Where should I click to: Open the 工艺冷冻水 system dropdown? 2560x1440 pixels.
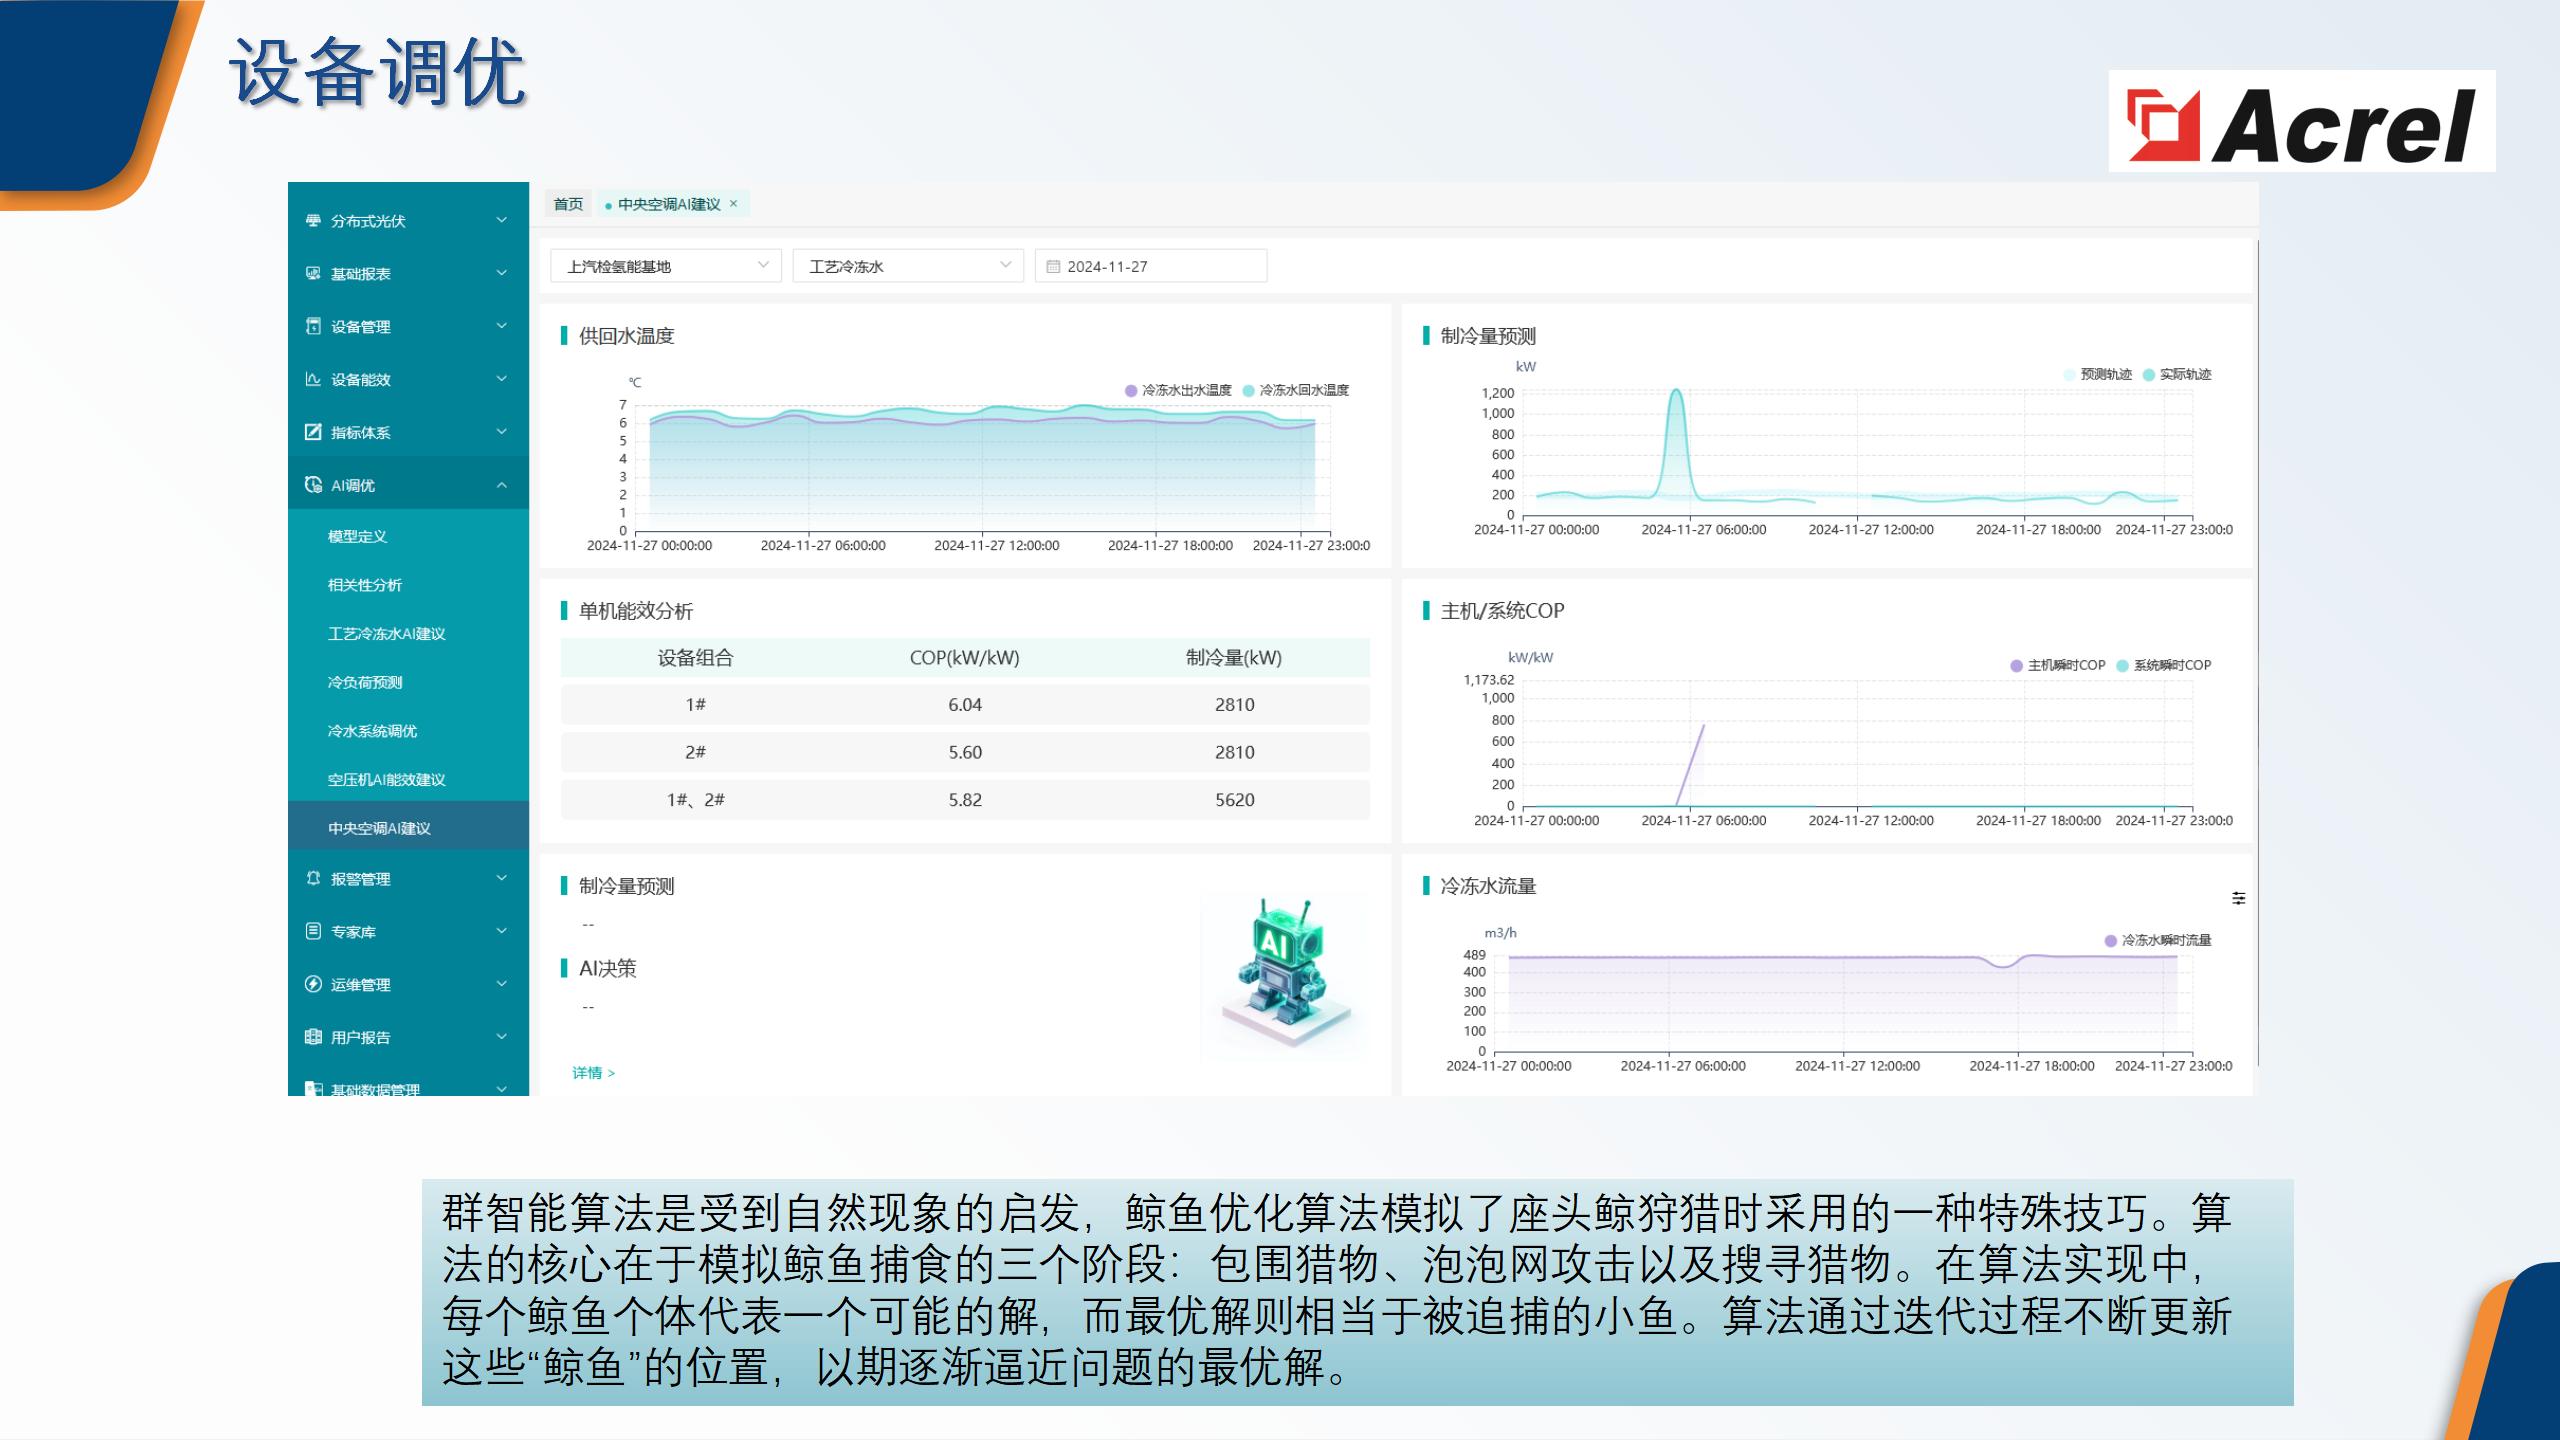tap(907, 266)
